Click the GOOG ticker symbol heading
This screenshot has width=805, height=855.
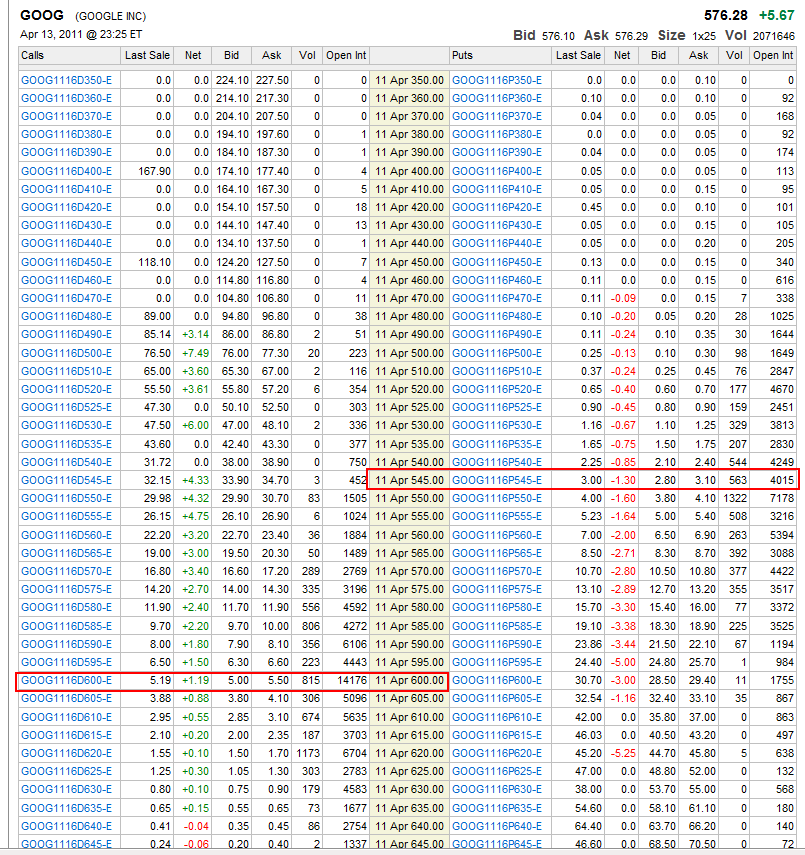[42, 17]
